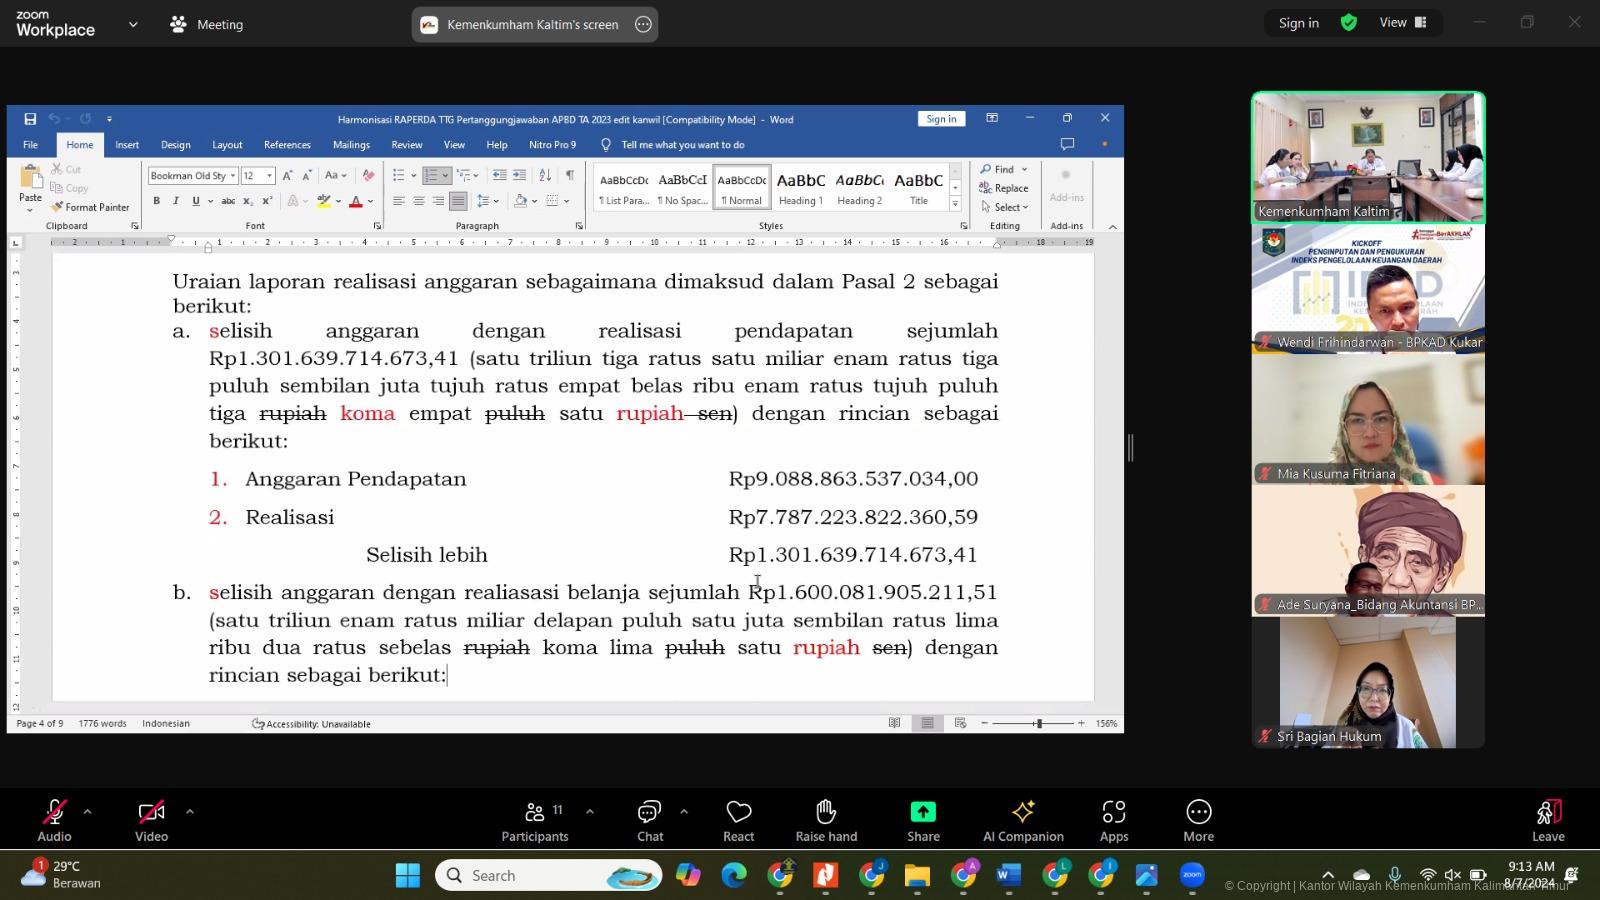This screenshot has height=900, width=1600.
Task: Open the font name combo box
Action: tap(193, 175)
